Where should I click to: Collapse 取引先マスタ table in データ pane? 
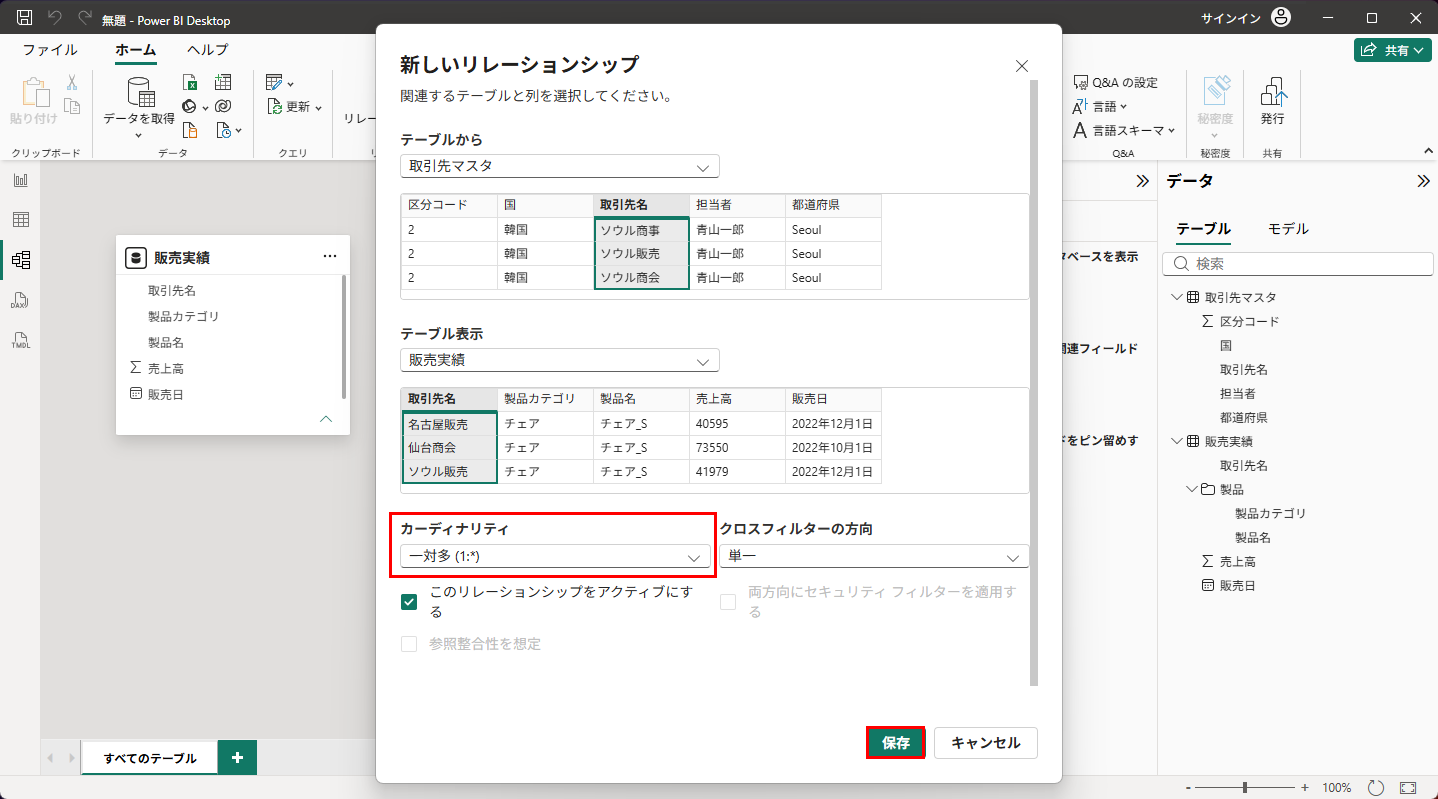pos(1176,297)
